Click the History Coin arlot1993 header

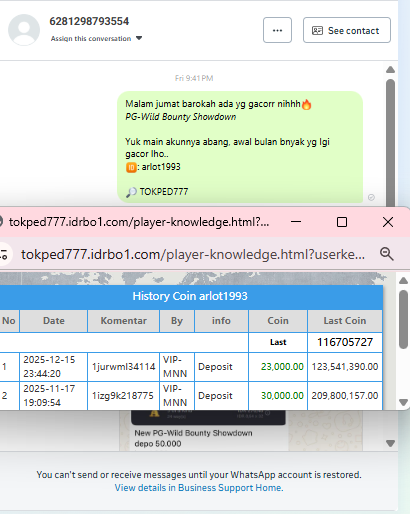(x=190, y=296)
